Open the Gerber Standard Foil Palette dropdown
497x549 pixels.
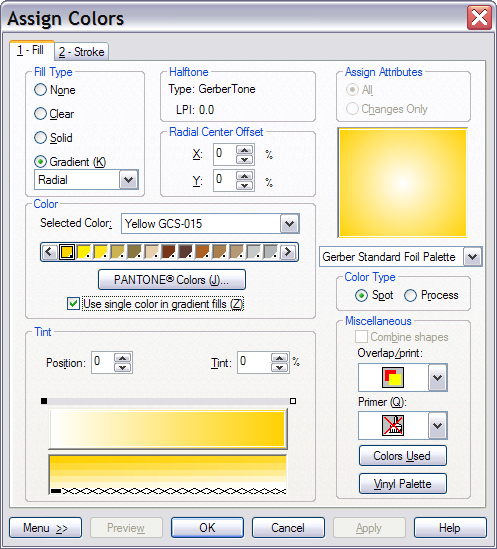tap(472, 257)
